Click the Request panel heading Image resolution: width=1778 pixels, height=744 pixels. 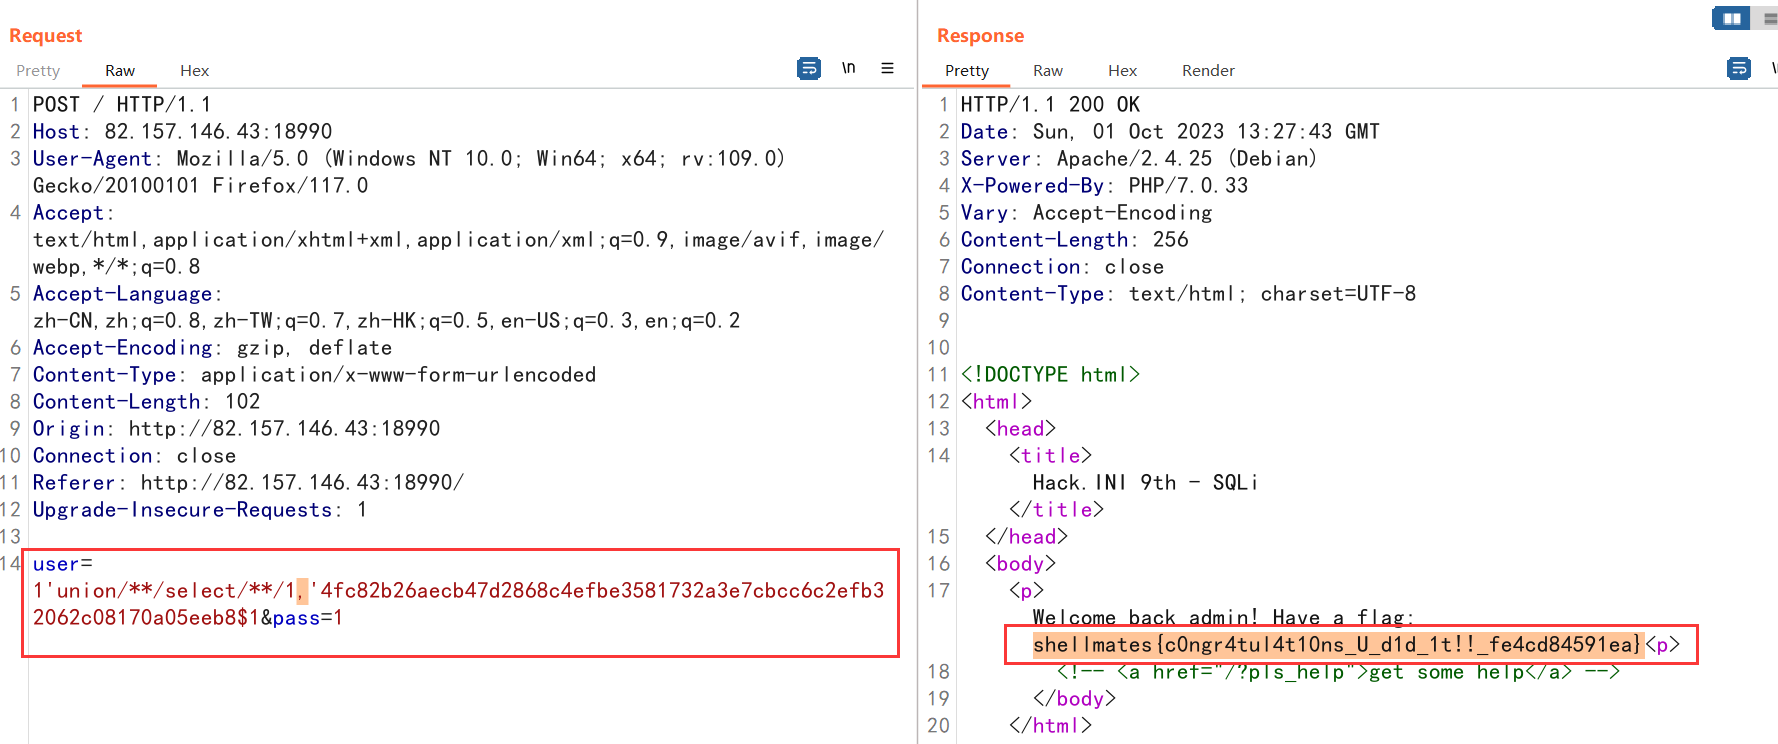coord(45,36)
